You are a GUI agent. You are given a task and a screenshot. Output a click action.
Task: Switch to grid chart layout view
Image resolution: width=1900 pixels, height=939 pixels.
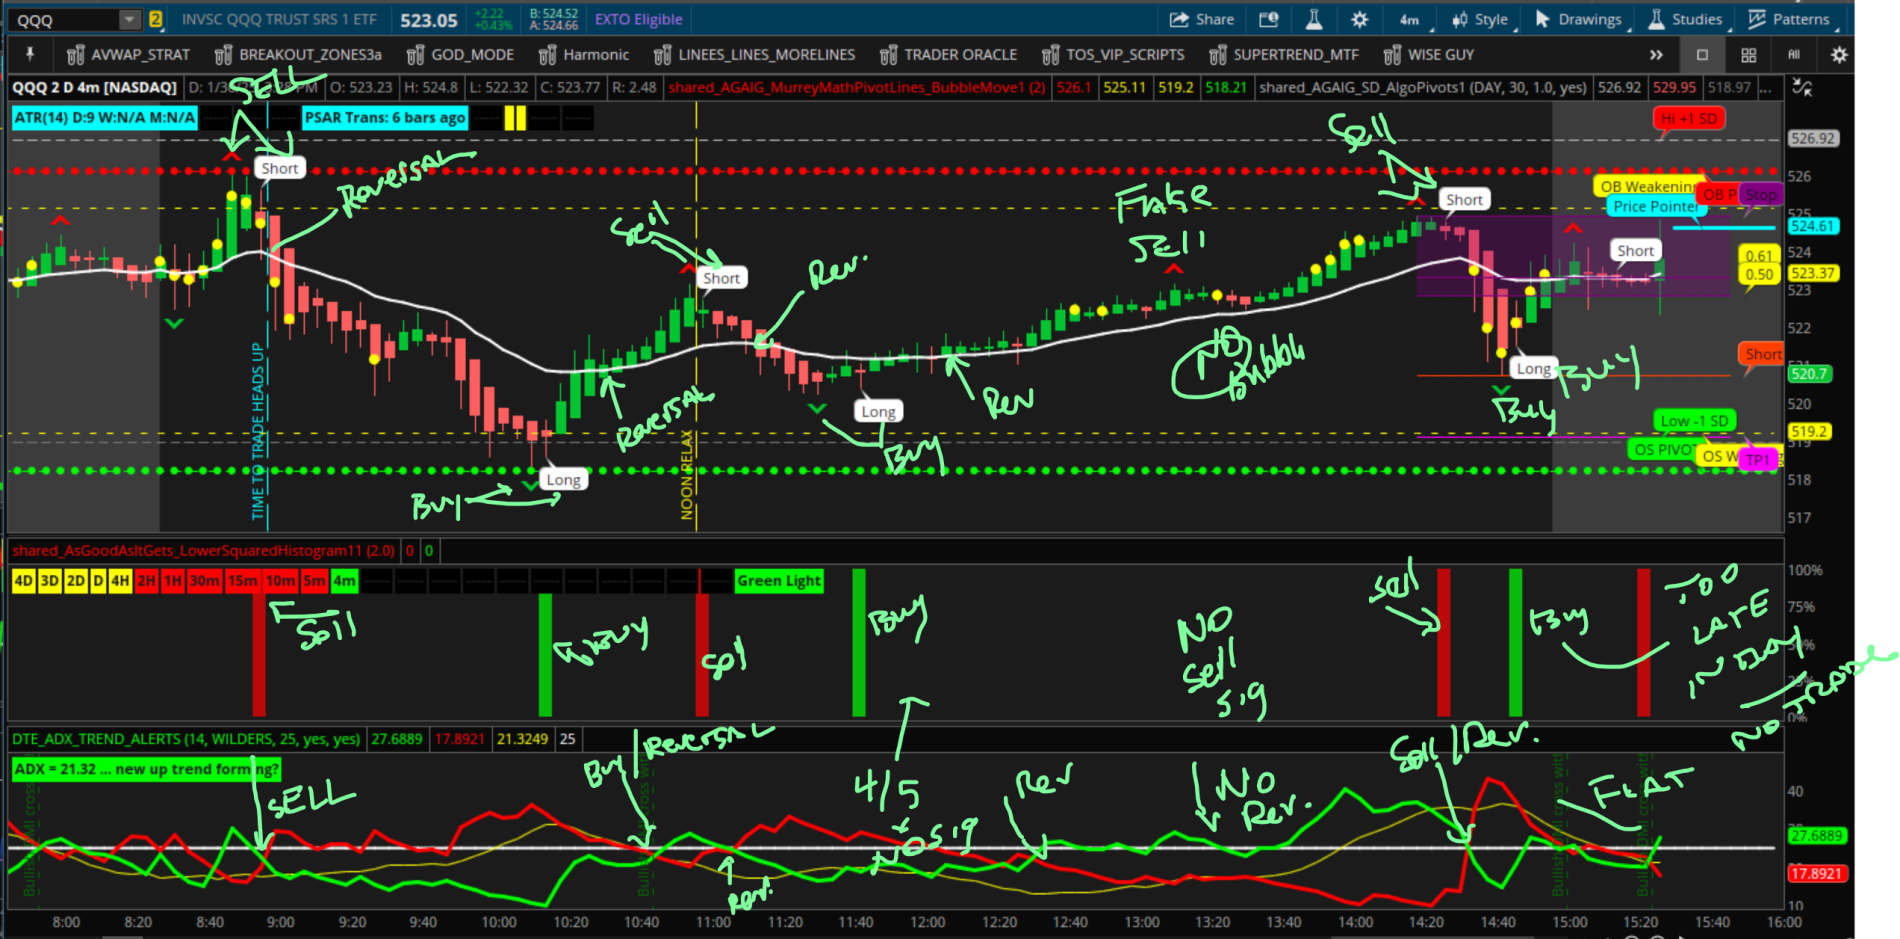1748,55
